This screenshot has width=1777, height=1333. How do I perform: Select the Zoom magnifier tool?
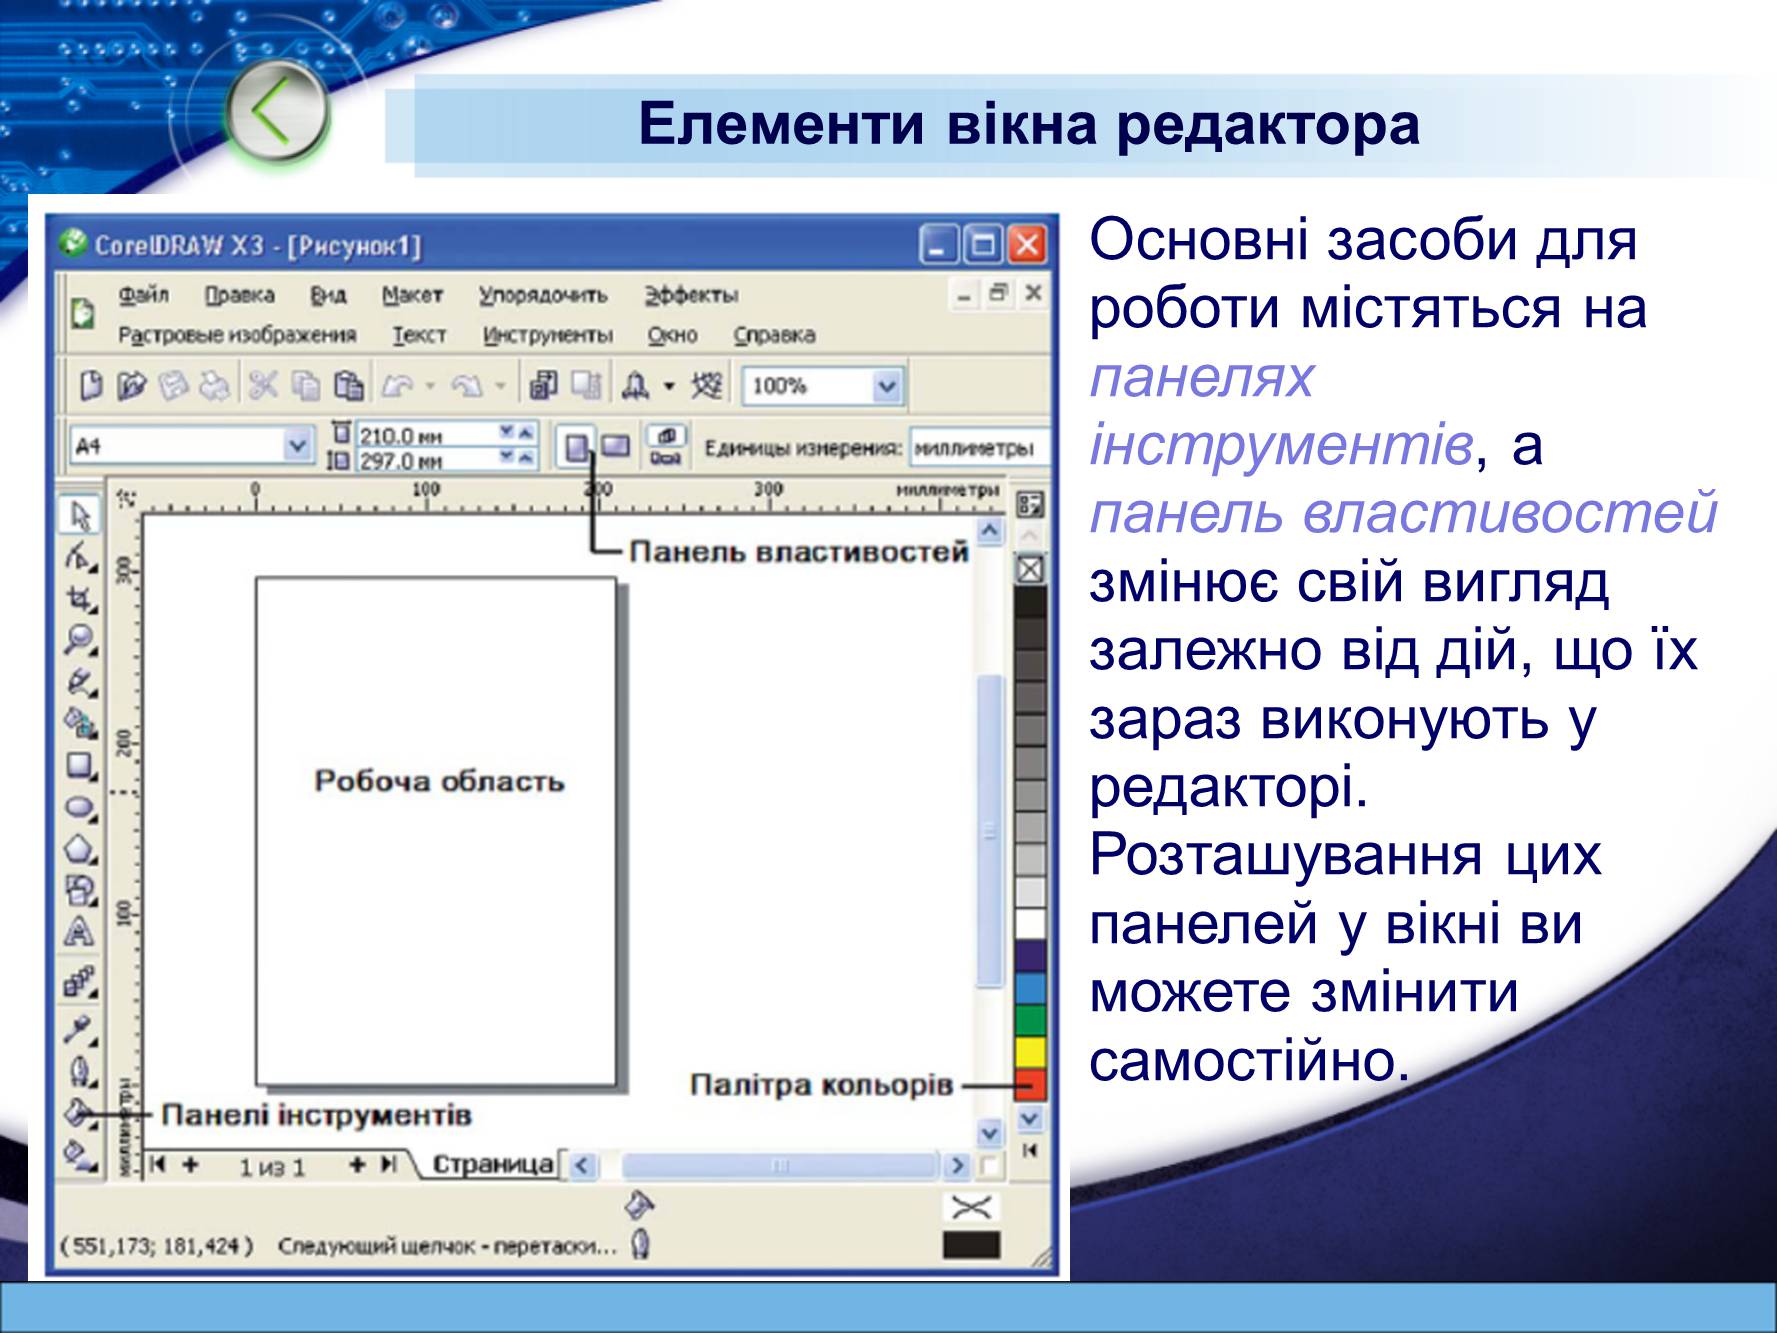click(80, 640)
